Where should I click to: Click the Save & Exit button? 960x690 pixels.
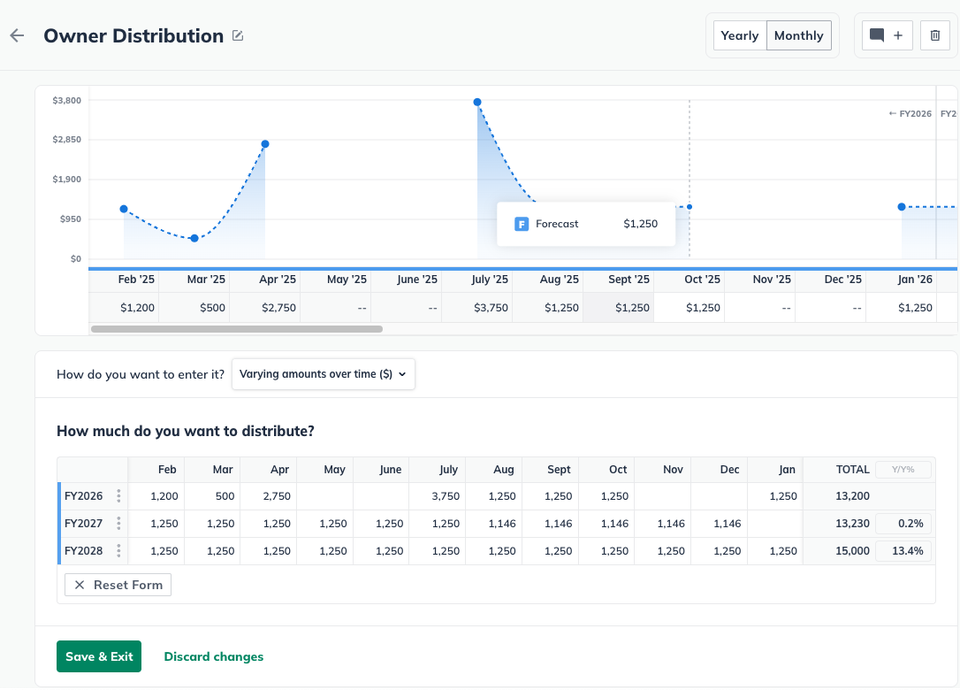click(x=99, y=656)
